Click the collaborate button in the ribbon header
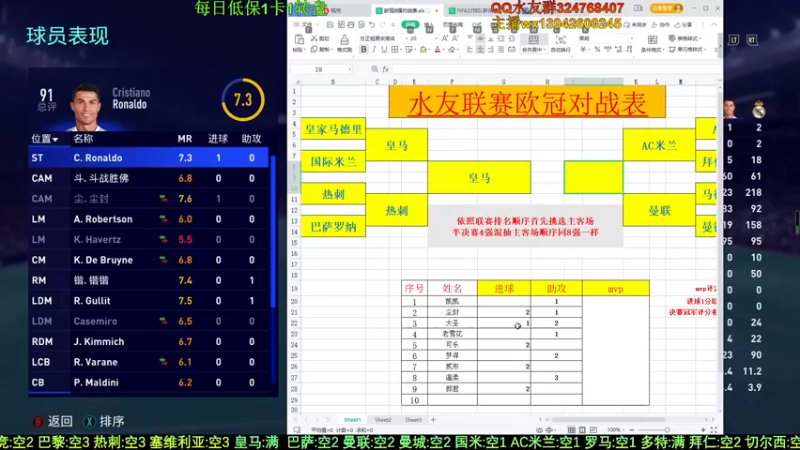 tap(661, 24)
